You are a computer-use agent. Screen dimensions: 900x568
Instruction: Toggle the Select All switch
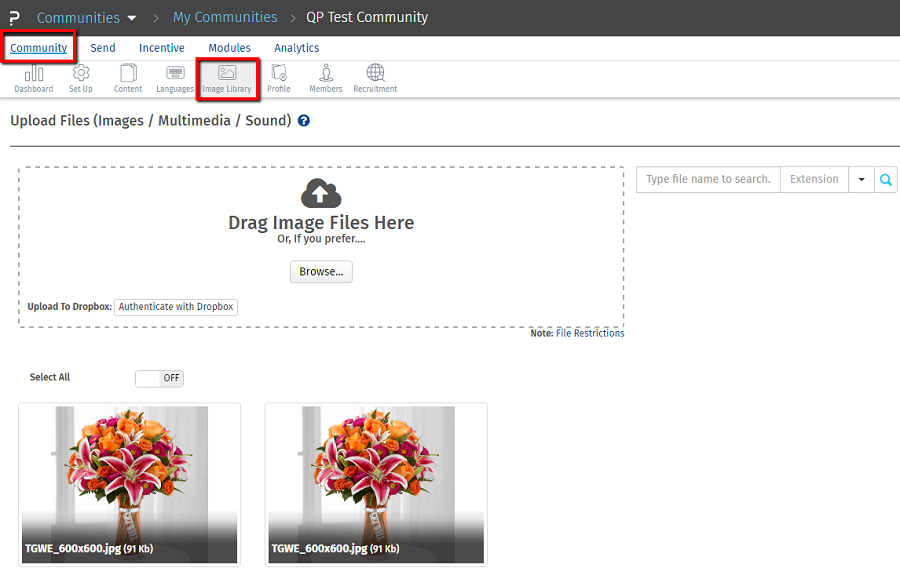coord(160,378)
